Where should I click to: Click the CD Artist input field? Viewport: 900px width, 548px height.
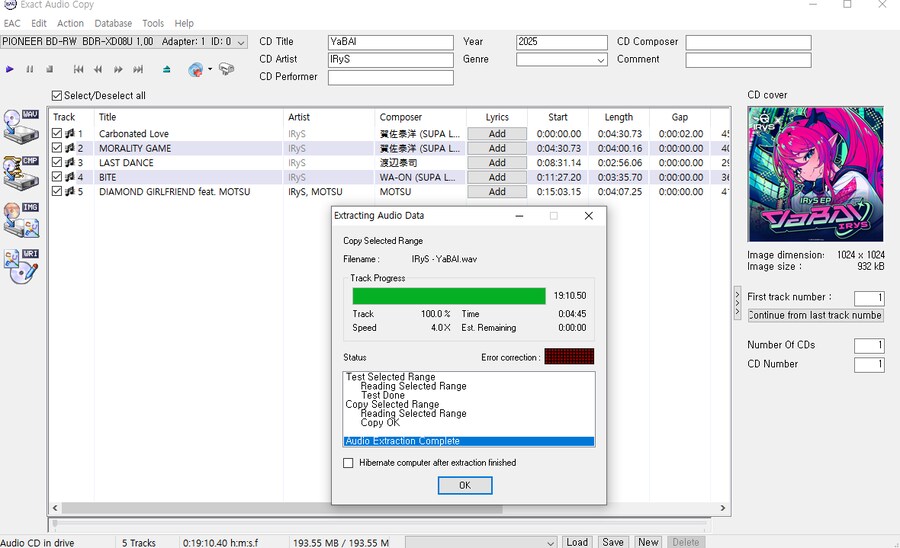coord(391,60)
